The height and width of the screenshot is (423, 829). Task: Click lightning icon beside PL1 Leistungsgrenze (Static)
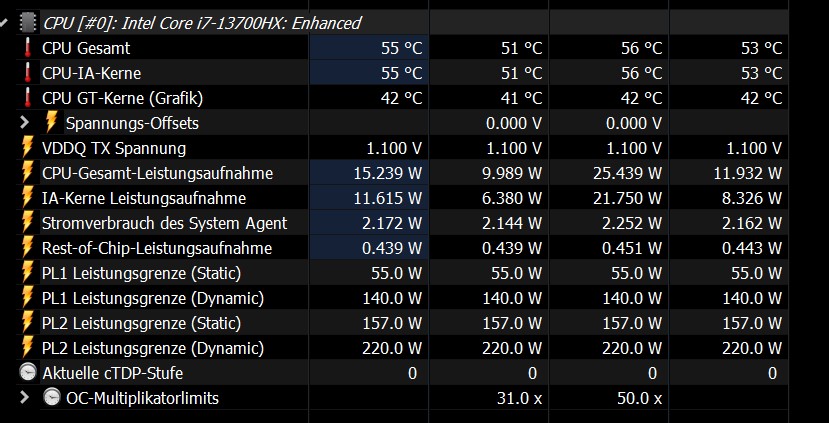27,273
